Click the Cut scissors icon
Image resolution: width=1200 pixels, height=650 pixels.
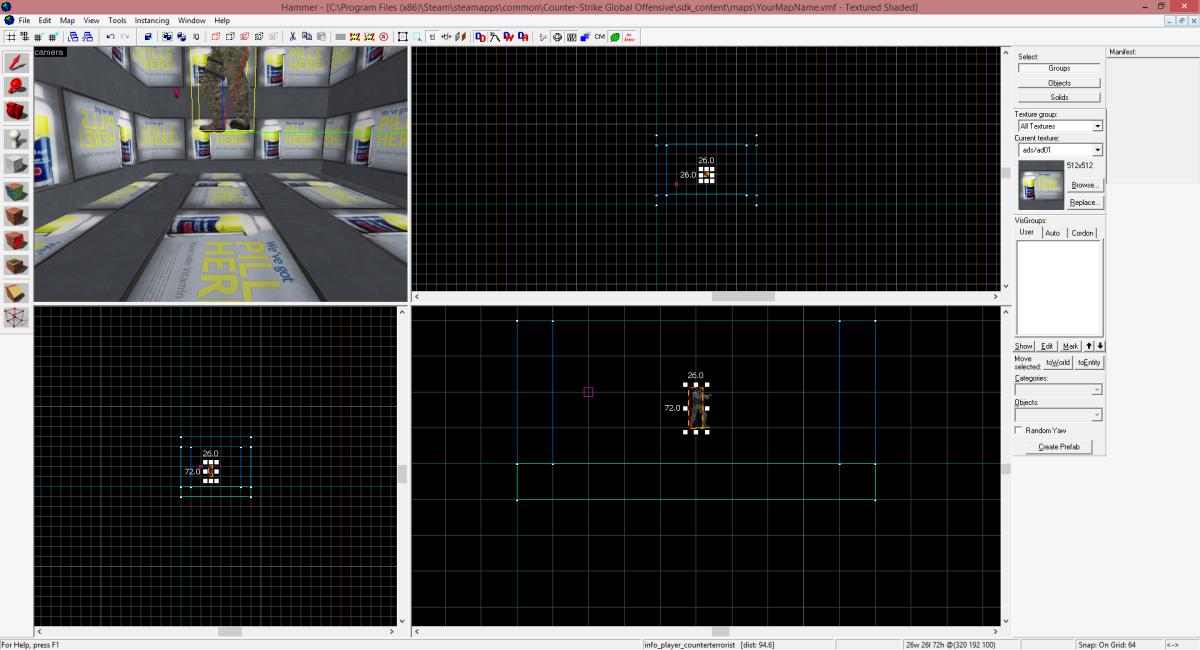pyautogui.click(x=292, y=36)
